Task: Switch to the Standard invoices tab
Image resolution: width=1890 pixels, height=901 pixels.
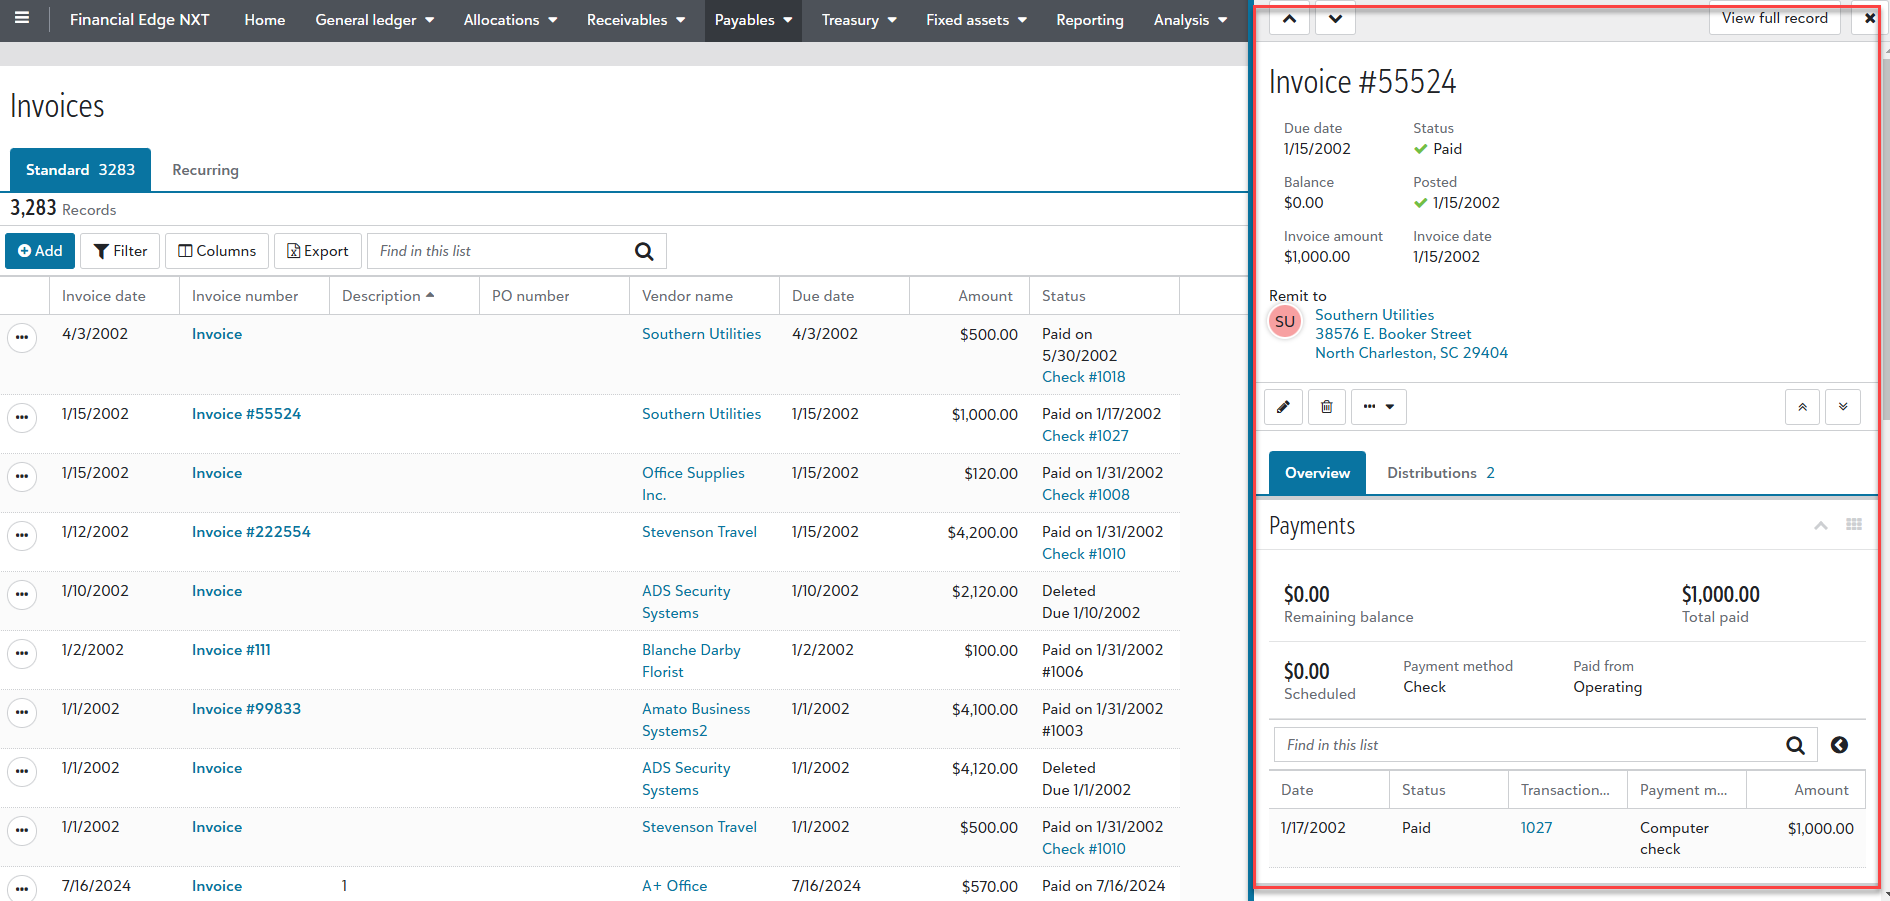Action: pos(80,170)
